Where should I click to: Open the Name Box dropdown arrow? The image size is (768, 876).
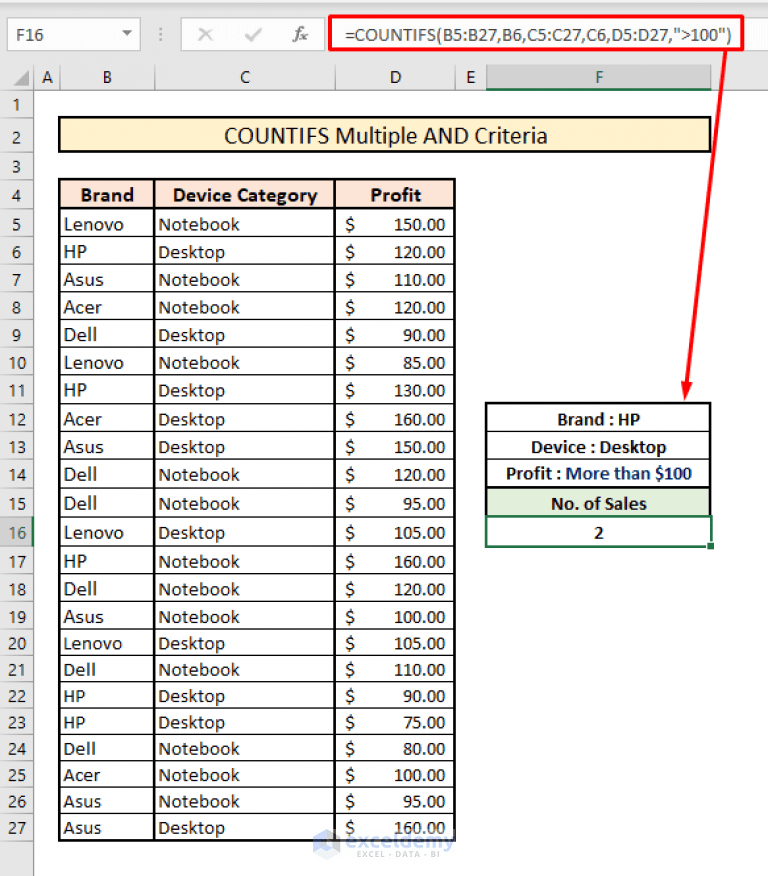tap(127, 34)
